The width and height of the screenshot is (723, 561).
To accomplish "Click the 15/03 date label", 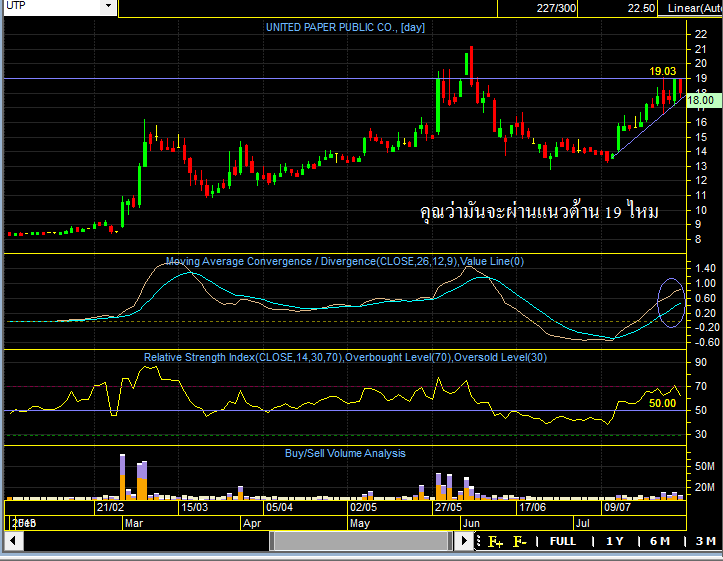I will coord(194,508).
